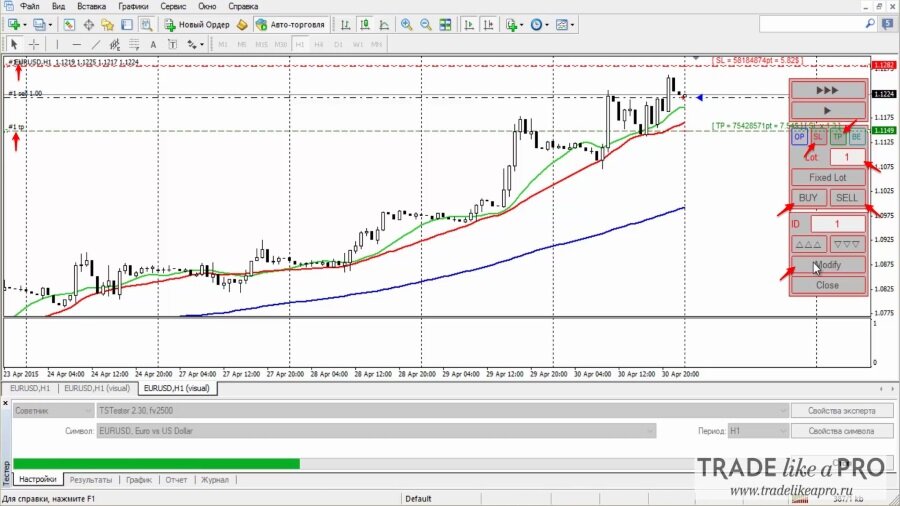
Task: Select the Fibonacci retracement tool
Action: point(134,44)
